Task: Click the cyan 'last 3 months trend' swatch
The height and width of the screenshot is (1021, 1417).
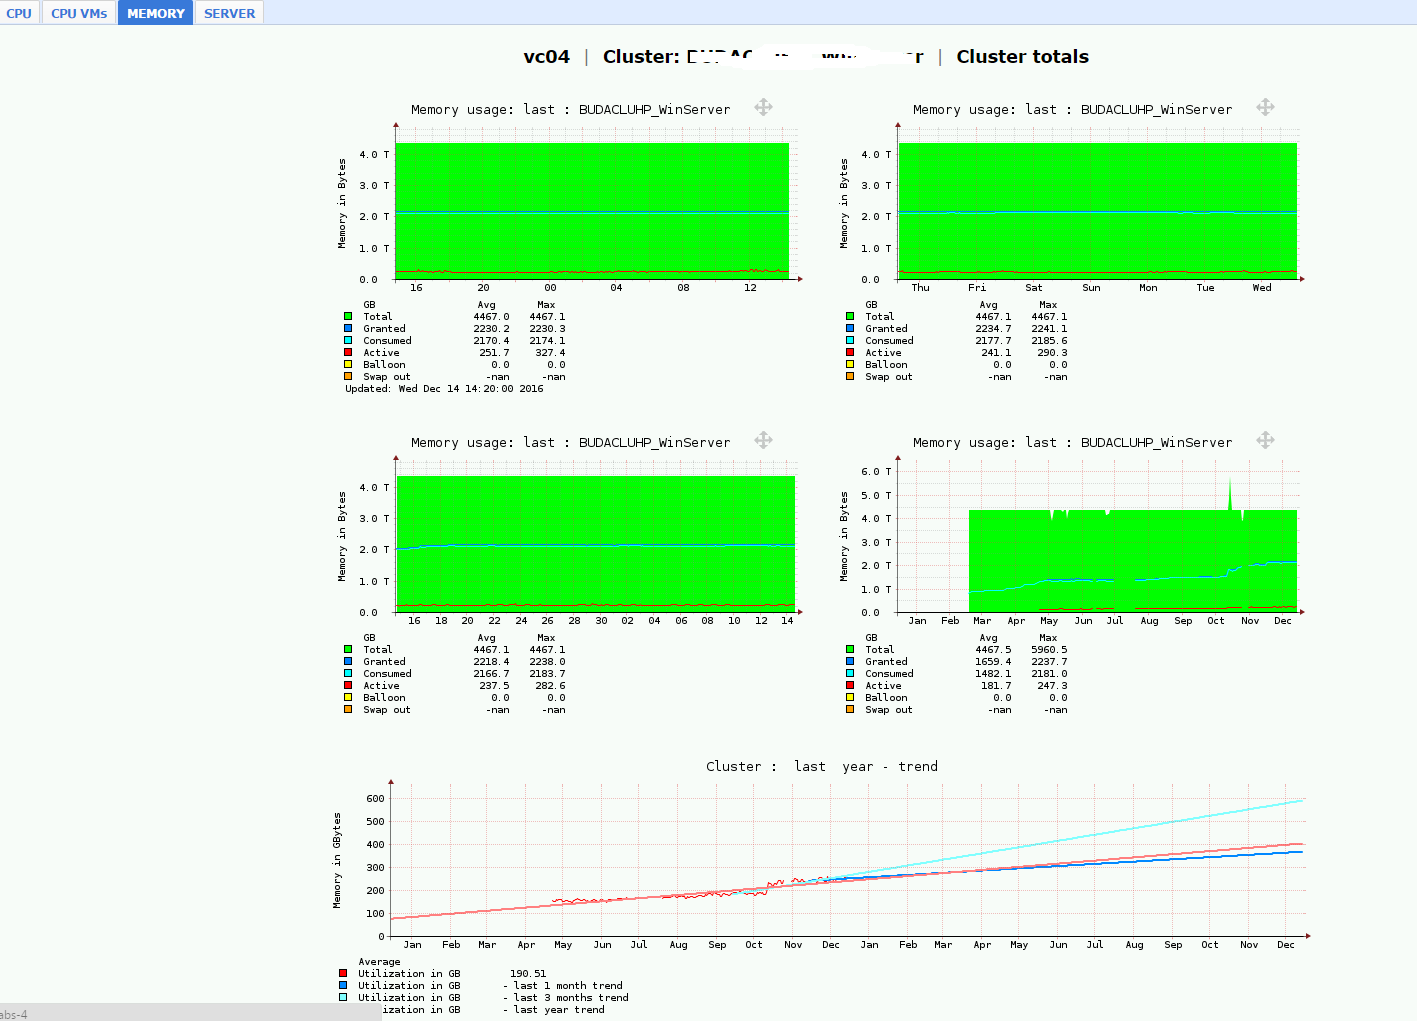Action: pyautogui.click(x=343, y=997)
